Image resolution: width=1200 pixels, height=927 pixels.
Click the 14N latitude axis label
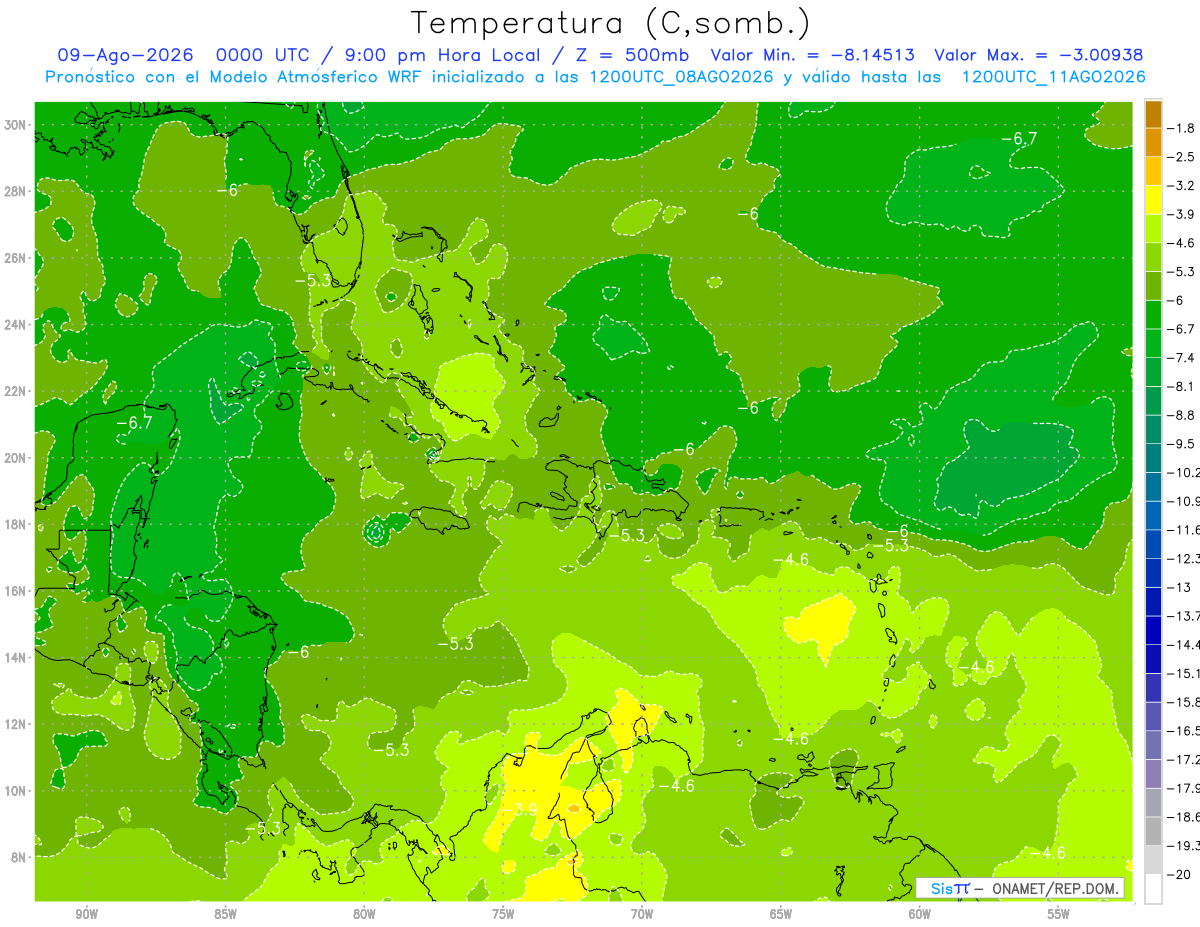[16, 658]
